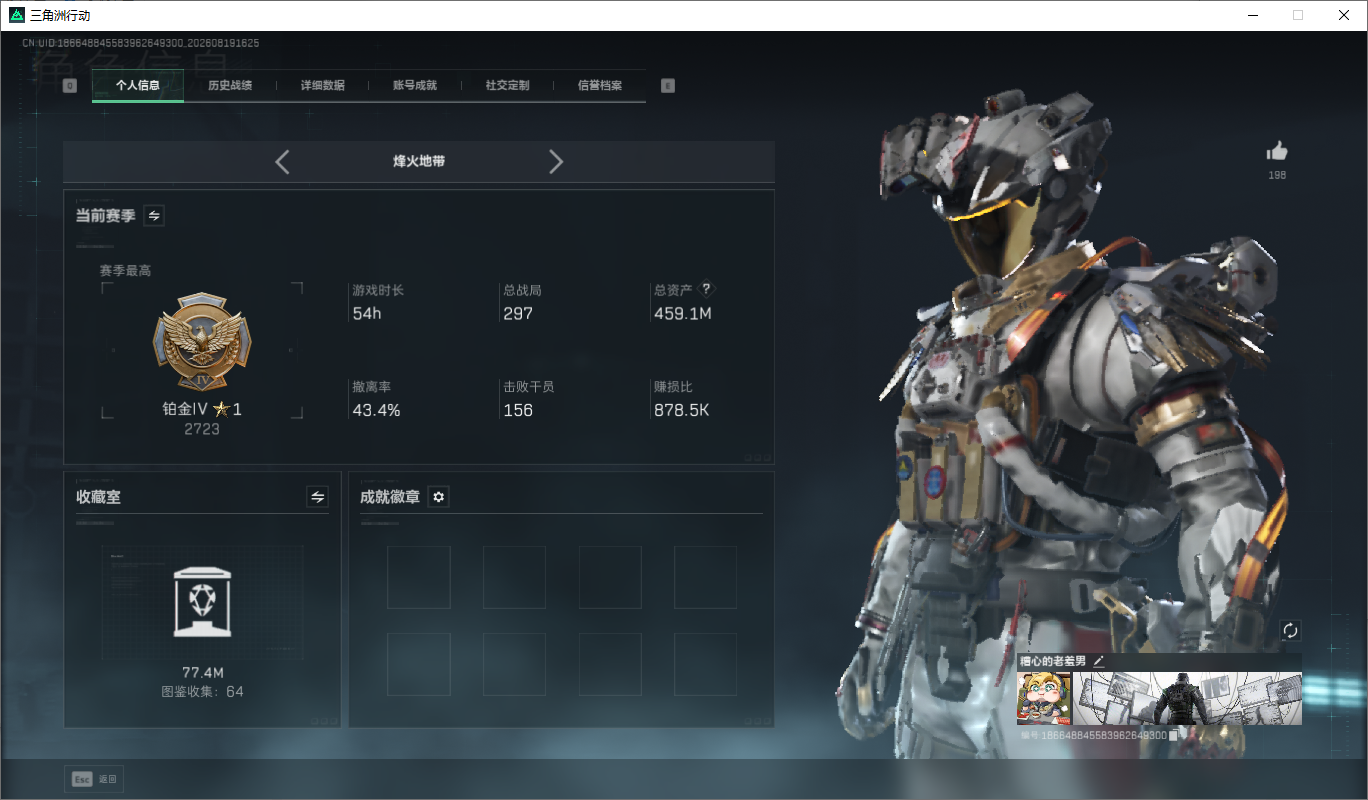Select the first empty achievement badge slot
1368x800 pixels.
418,577
